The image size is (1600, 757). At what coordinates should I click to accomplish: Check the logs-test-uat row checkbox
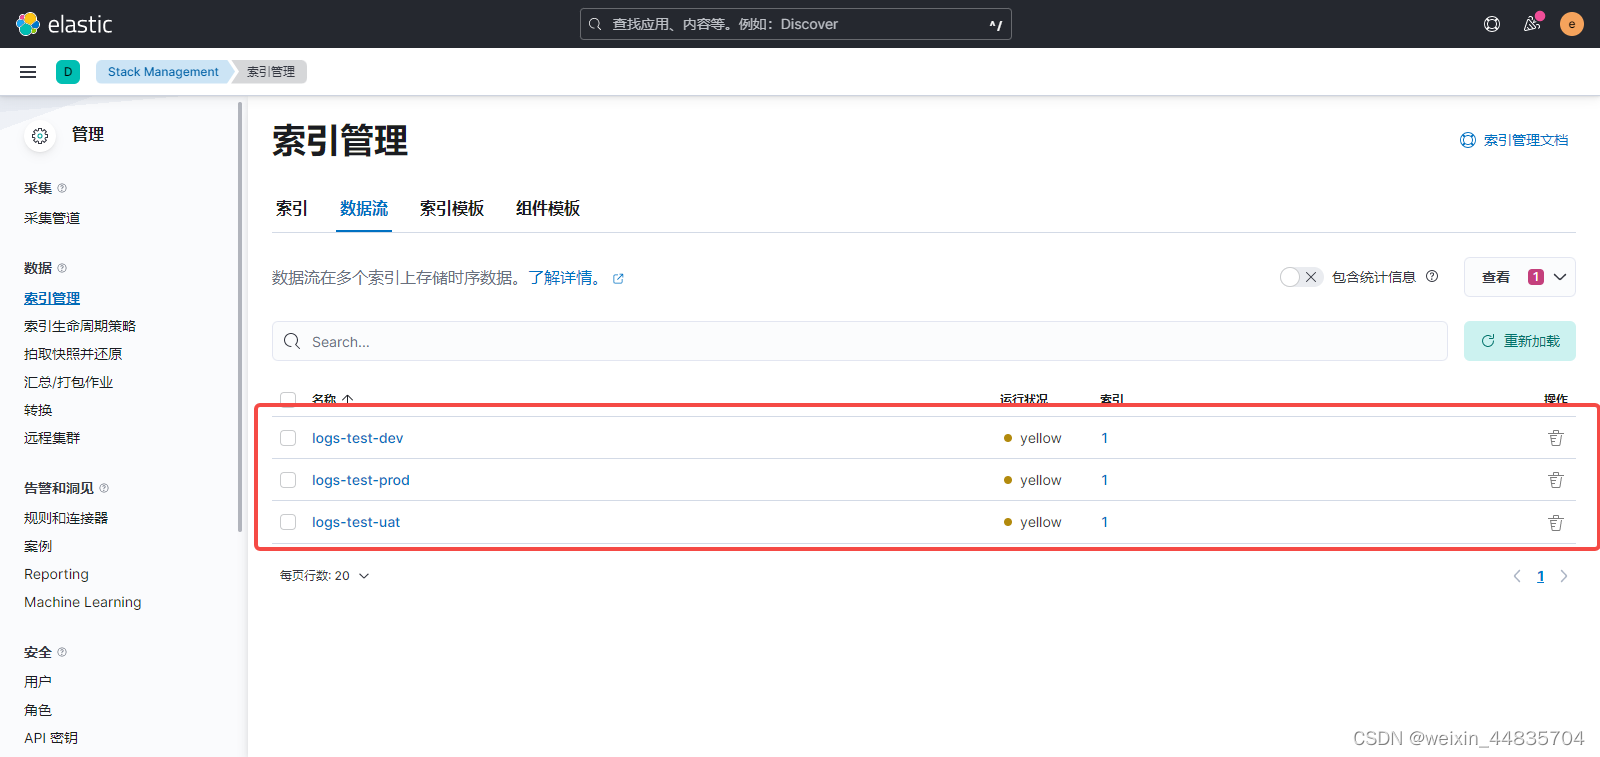point(288,522)
